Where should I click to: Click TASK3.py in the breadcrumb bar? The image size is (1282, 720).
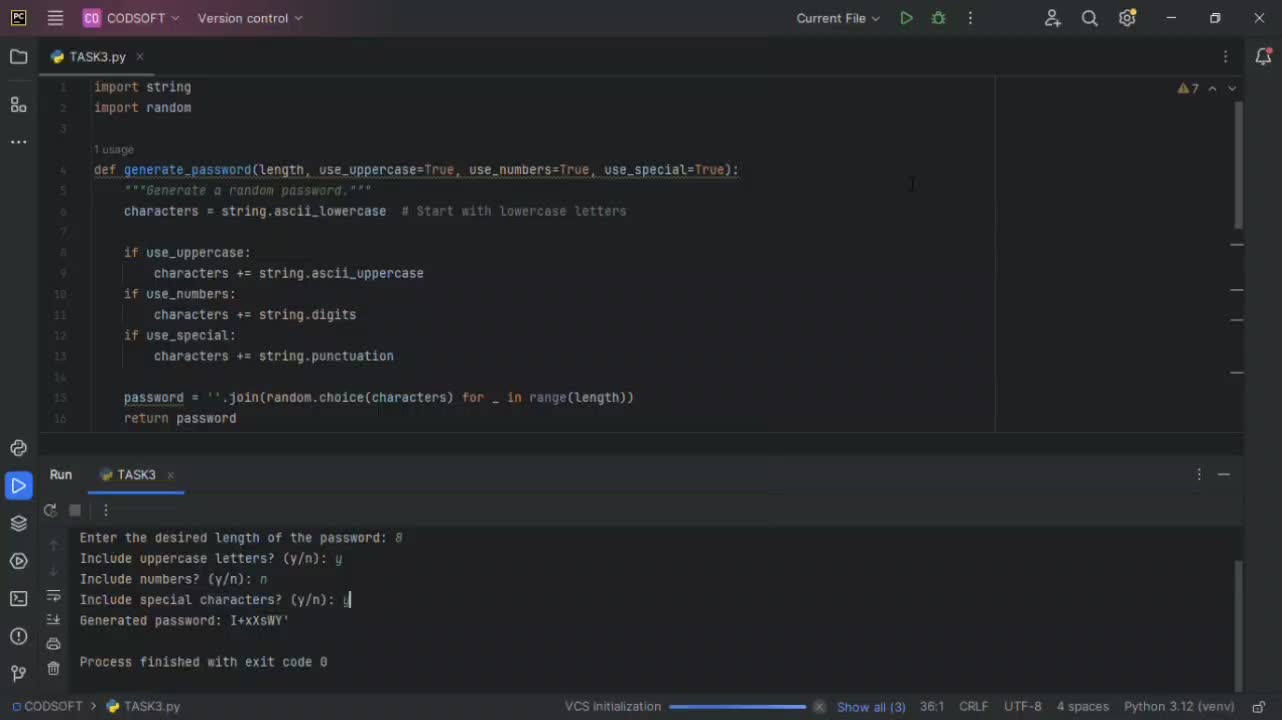(143, 706)
